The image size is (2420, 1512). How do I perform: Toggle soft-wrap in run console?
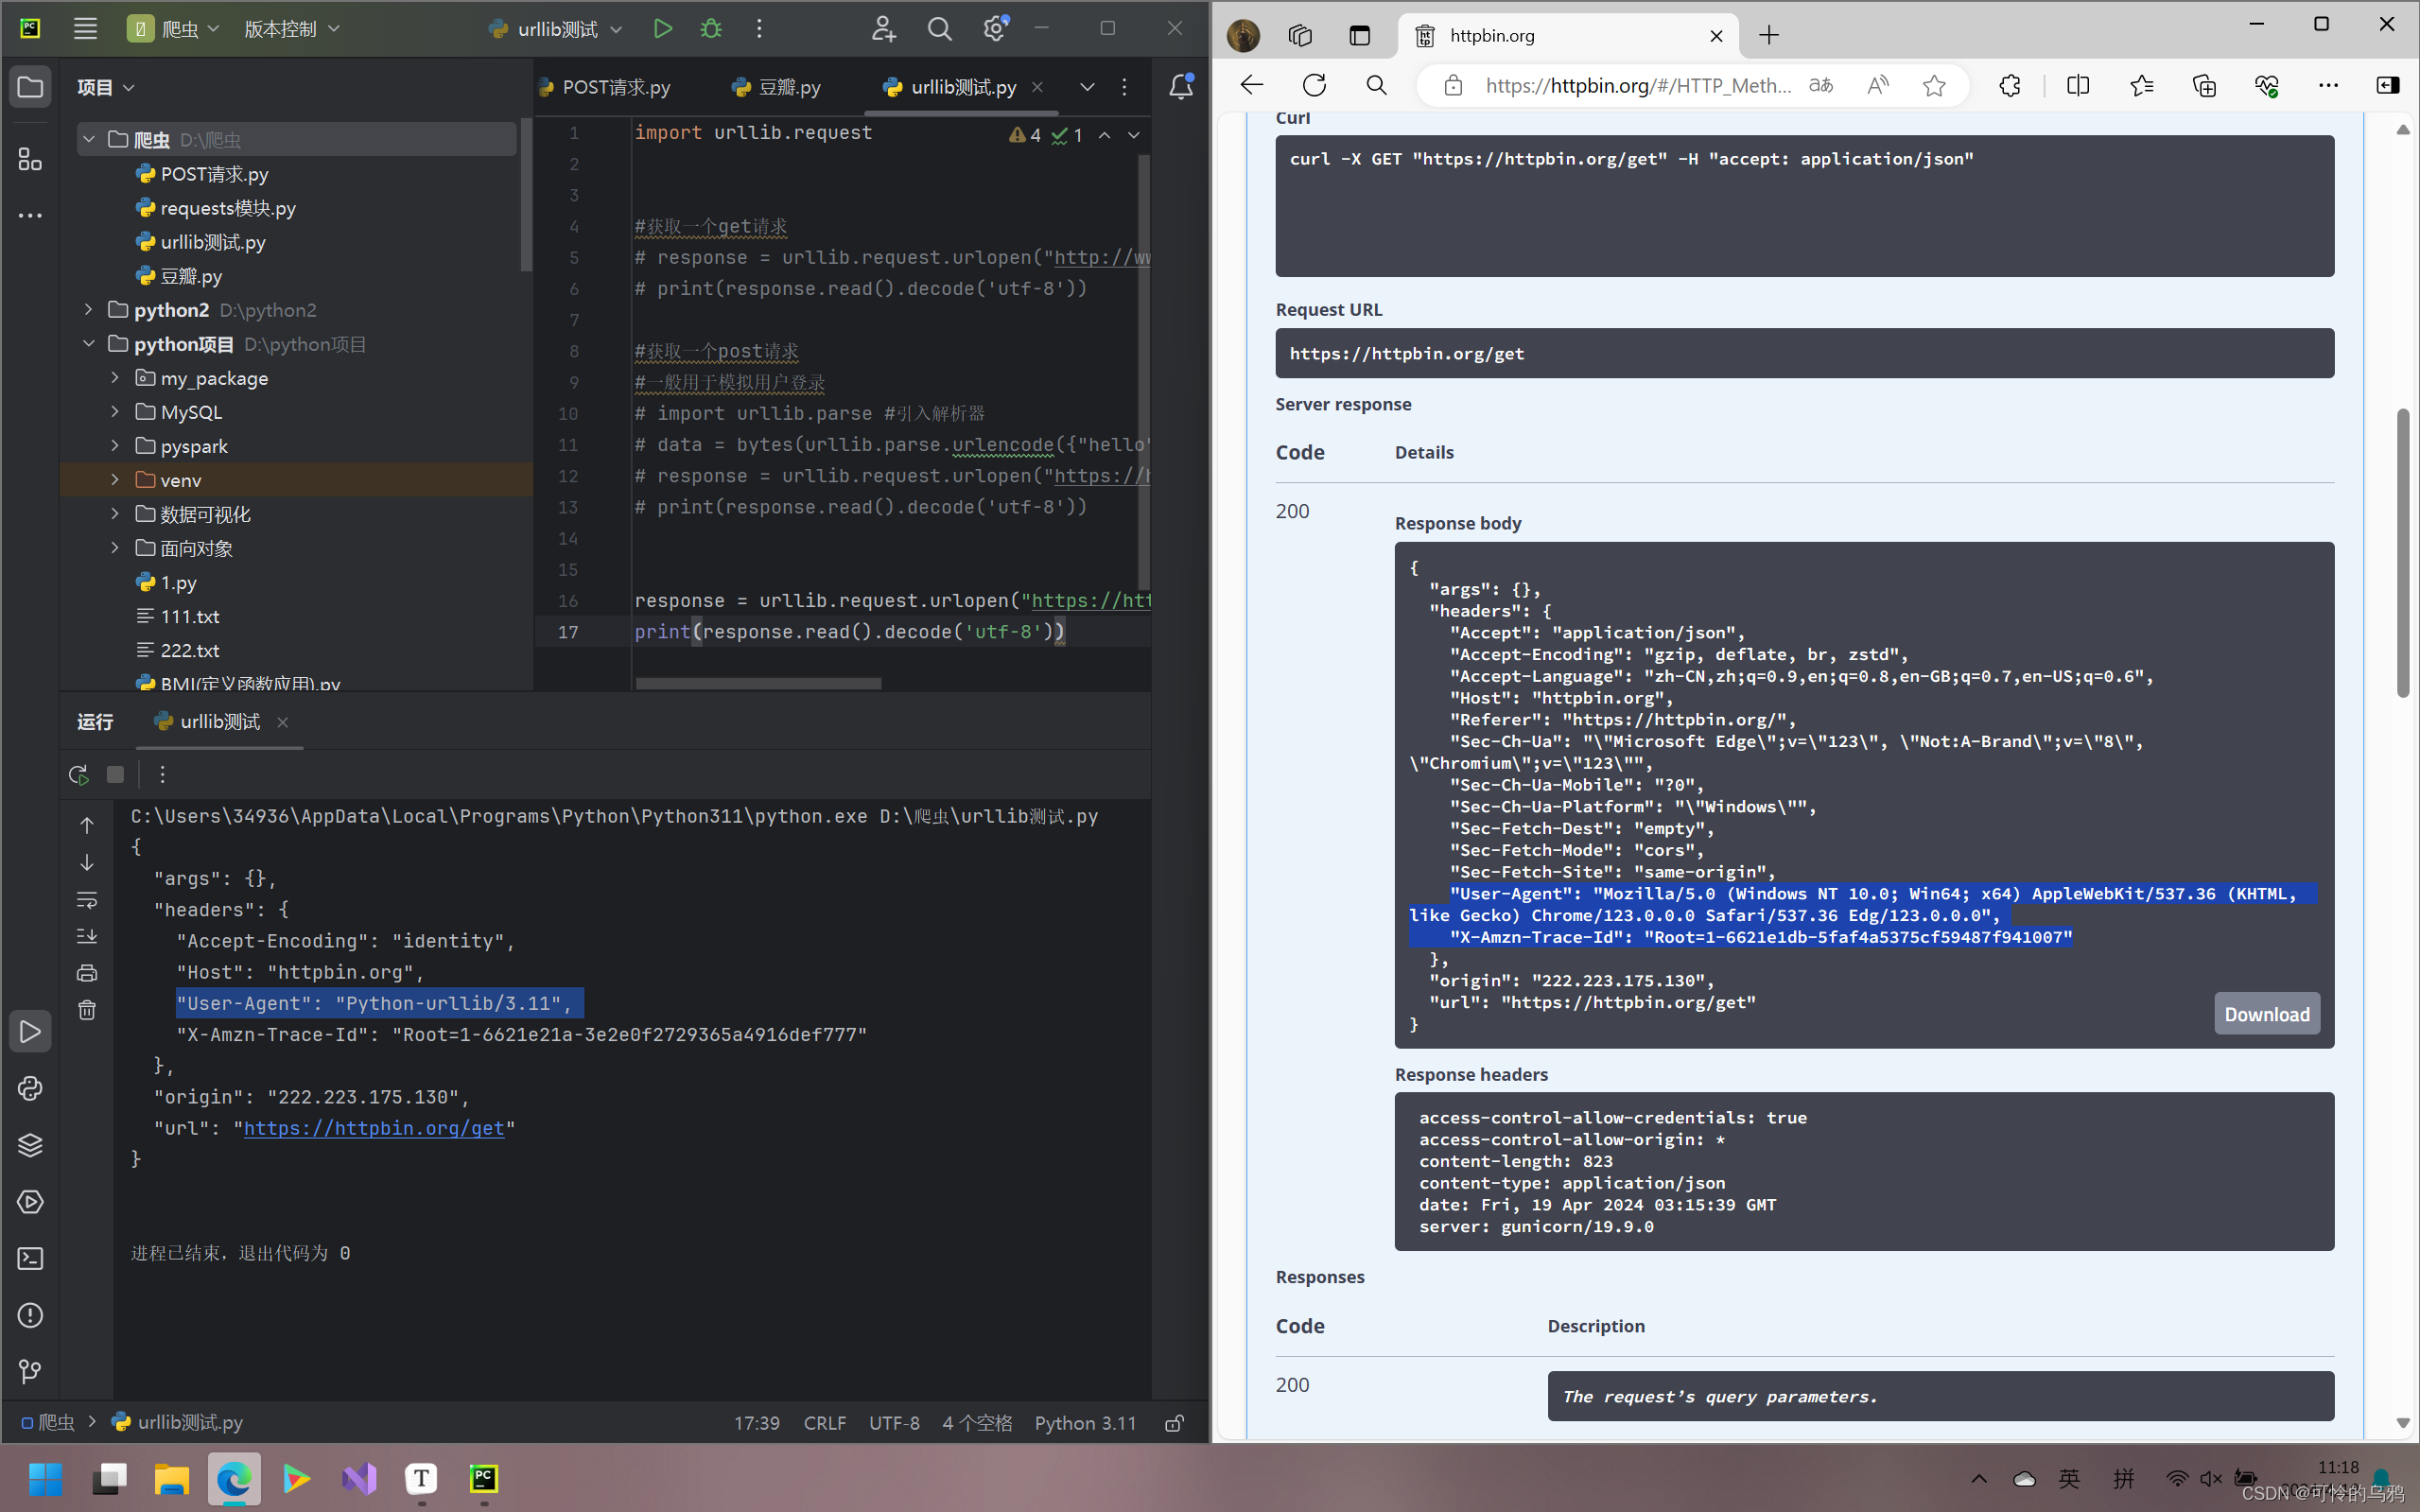(x=87, y=899)
